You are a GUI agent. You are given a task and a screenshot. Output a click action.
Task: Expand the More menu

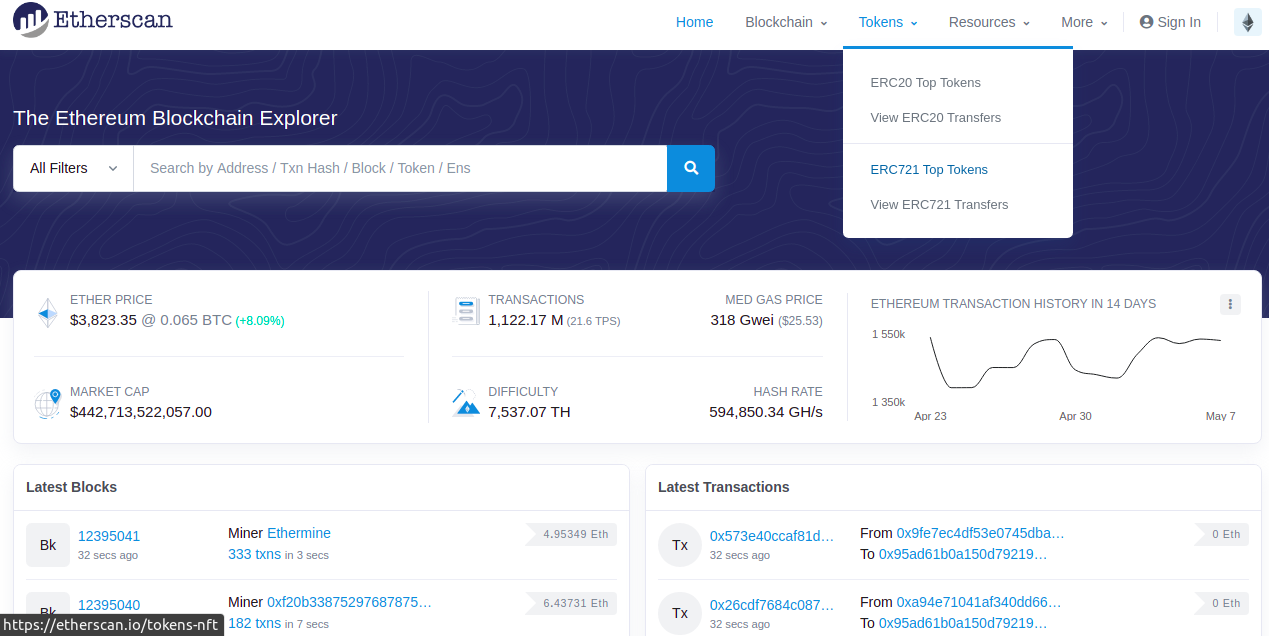pos(1084,22)
